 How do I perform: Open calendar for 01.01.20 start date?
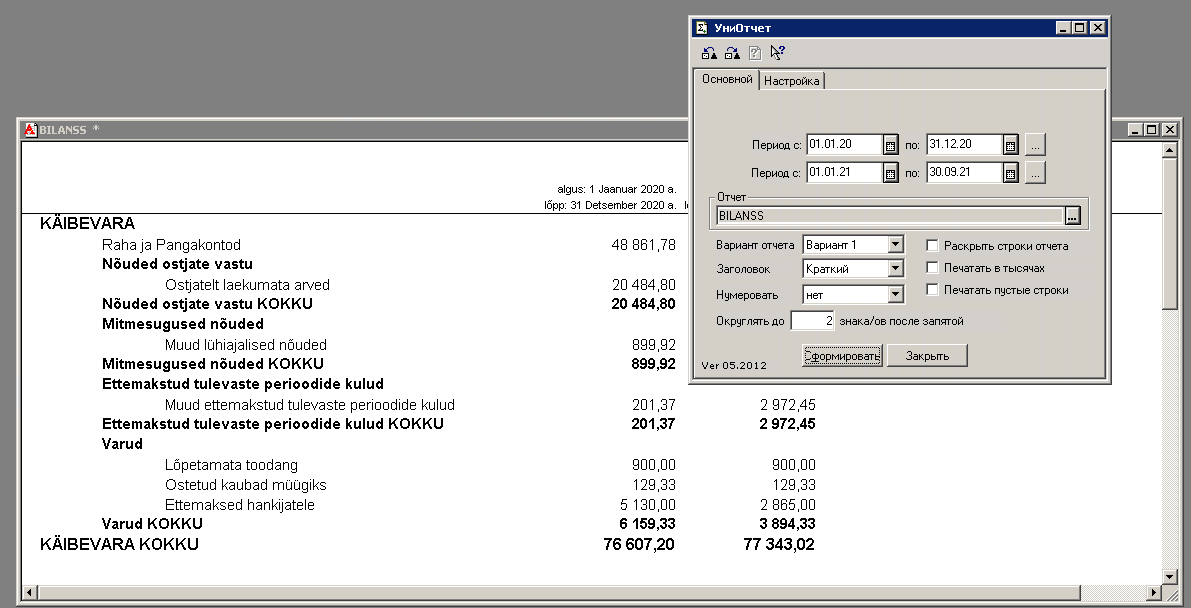pyautogui.click(x=890, y=144)
